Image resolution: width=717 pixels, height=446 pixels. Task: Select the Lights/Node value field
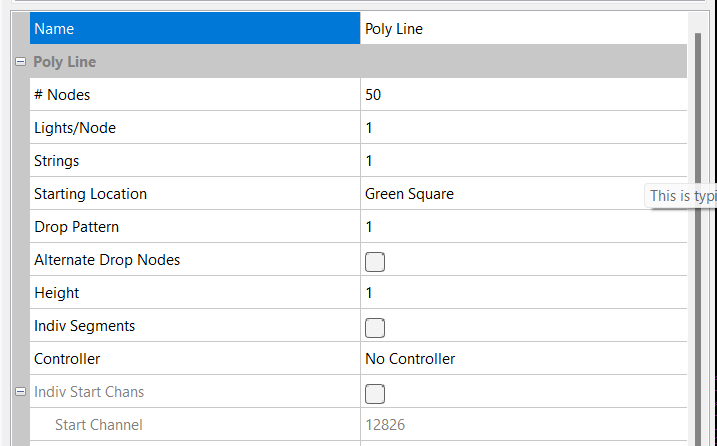[x=523, y=128]
